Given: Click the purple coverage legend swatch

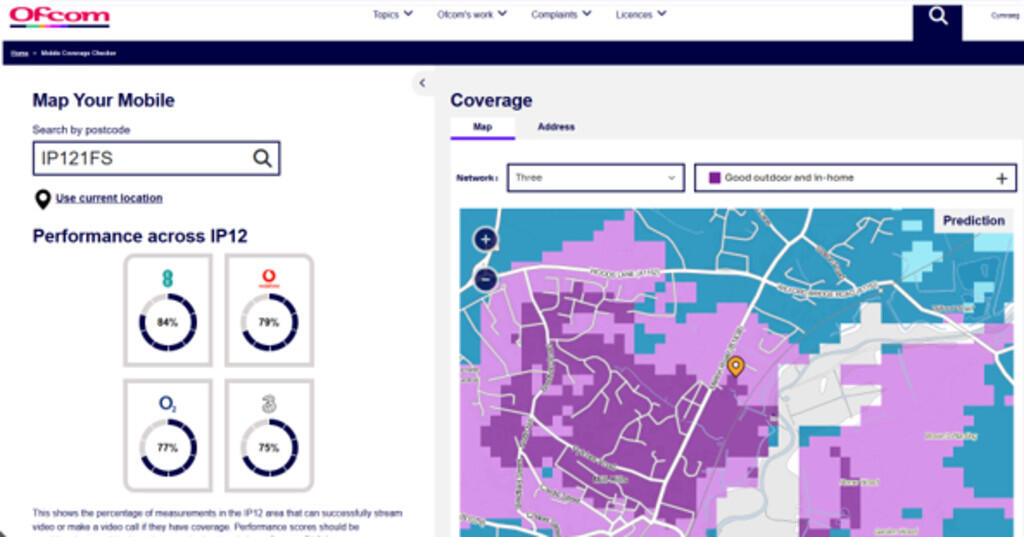Looking at the screenshot, I should pyautogui.click(x=714, y=178).
